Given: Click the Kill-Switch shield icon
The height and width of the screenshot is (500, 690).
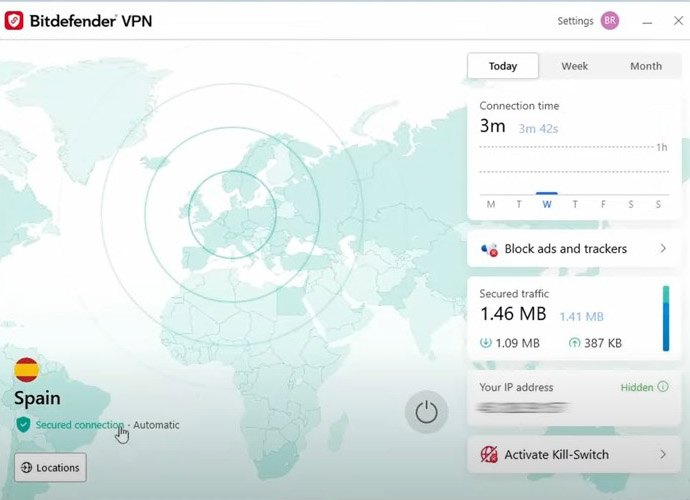Looking at the screenshot, I should (489, 455).
